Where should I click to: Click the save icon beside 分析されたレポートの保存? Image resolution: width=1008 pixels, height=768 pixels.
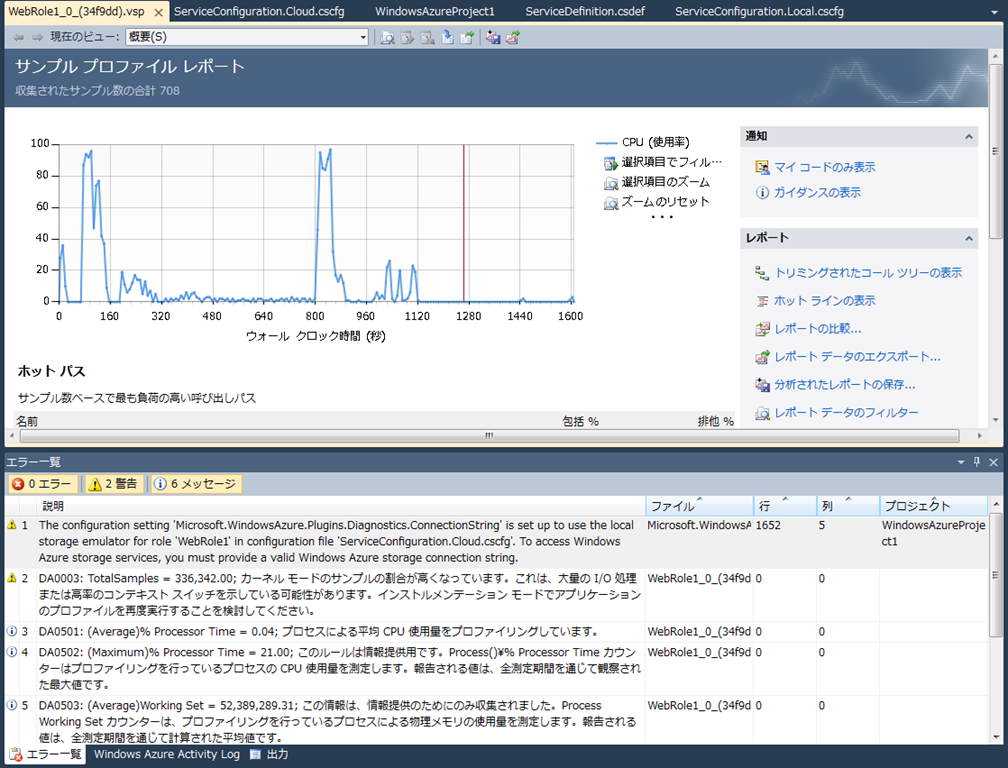click(762, 384)
